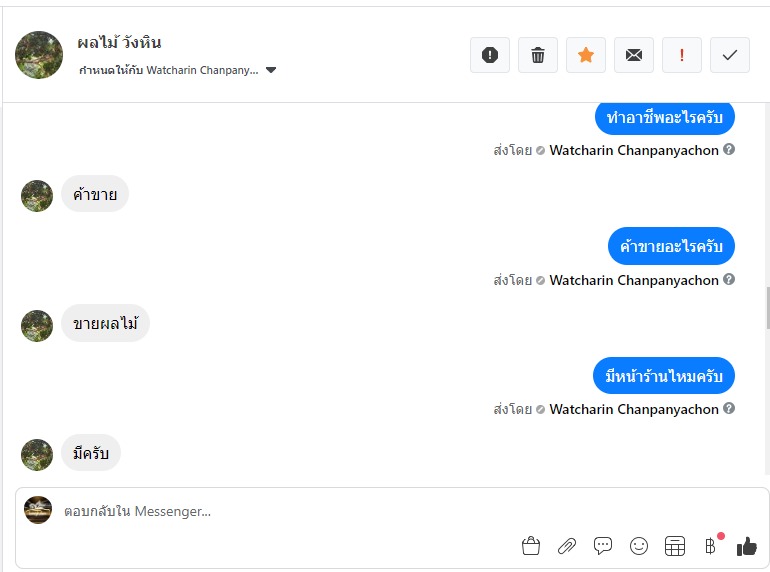Viewport: 770px width, 572px height.
Task: Expand assignee dropdown next to Watcharin Chanpany...
Action: coord(271,71)
